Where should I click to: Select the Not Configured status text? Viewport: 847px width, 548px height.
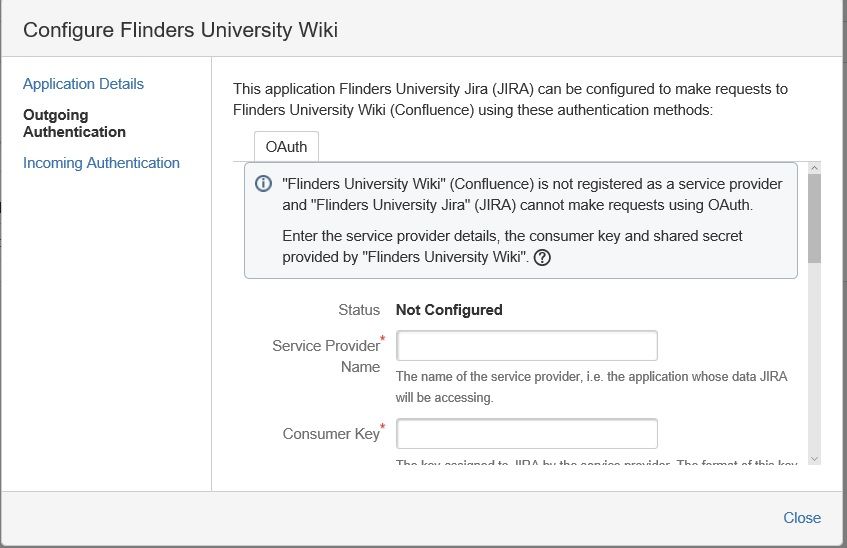pos(449,310)
